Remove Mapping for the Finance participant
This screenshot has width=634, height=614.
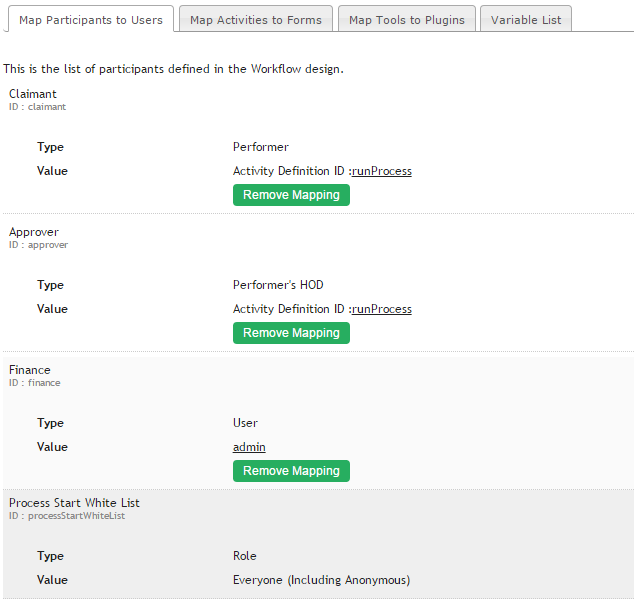(x=291, y=471)
